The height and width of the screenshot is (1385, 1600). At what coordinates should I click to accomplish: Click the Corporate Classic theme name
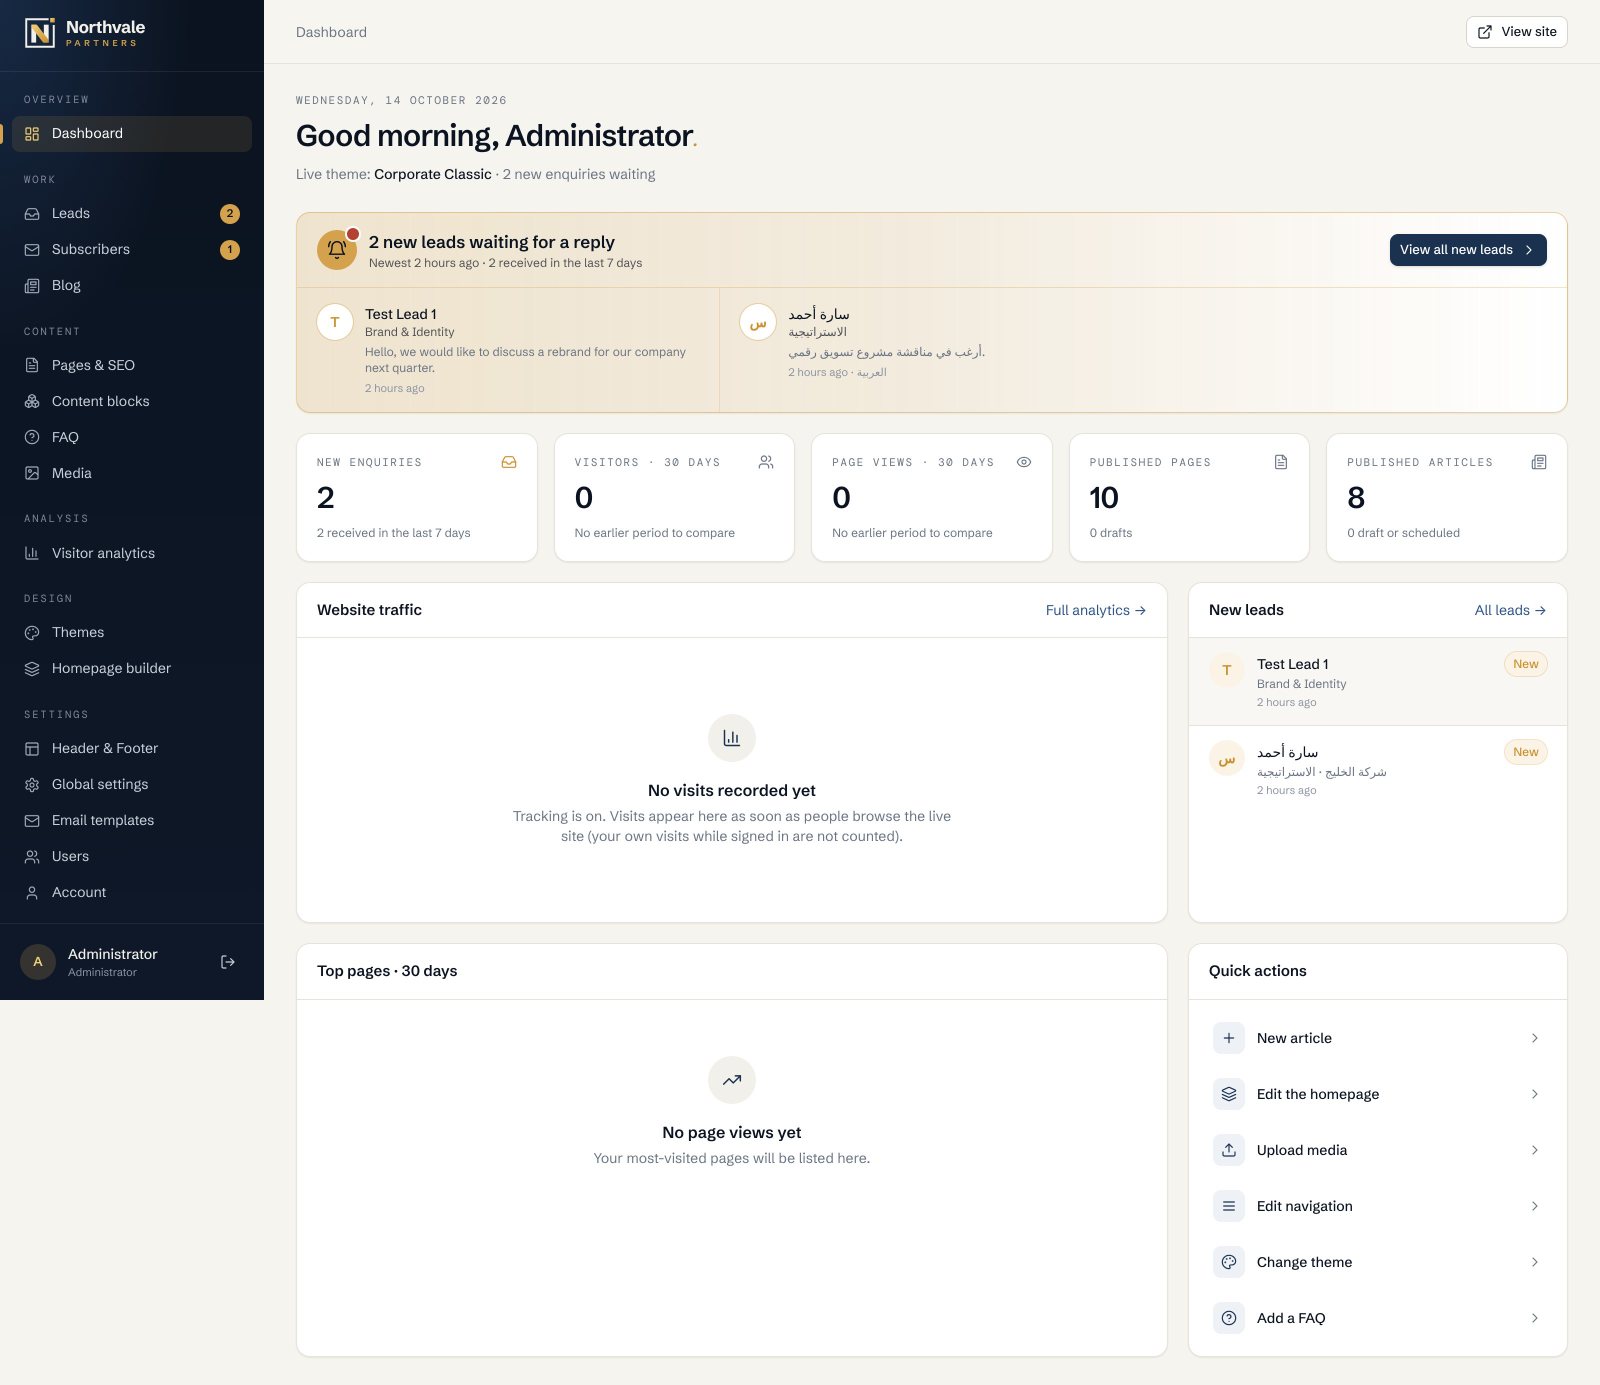(433, 174)
